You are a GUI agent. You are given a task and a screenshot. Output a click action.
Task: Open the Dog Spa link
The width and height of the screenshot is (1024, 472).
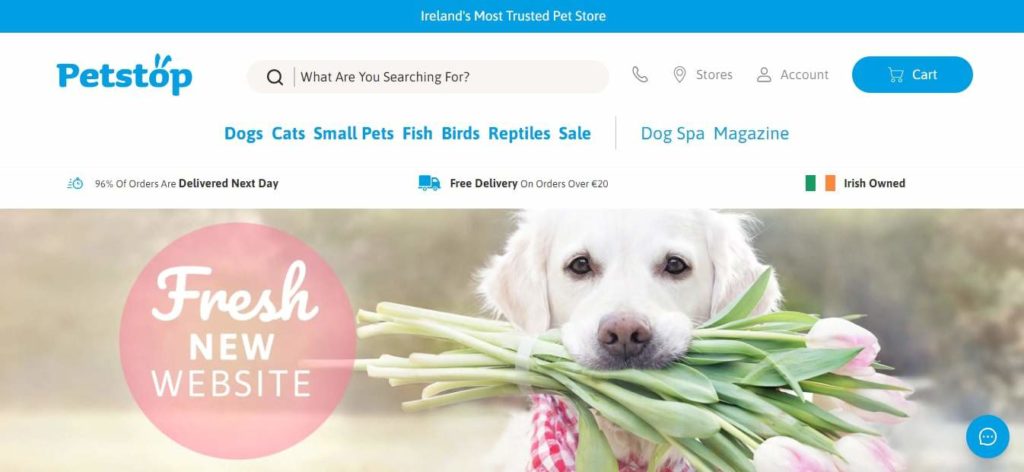click(x=673, y=134)
